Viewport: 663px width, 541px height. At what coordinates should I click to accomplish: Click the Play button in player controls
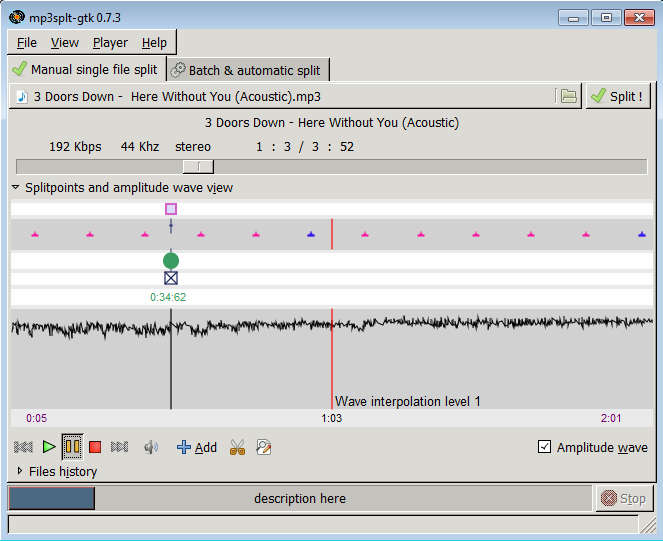[48, 447]
